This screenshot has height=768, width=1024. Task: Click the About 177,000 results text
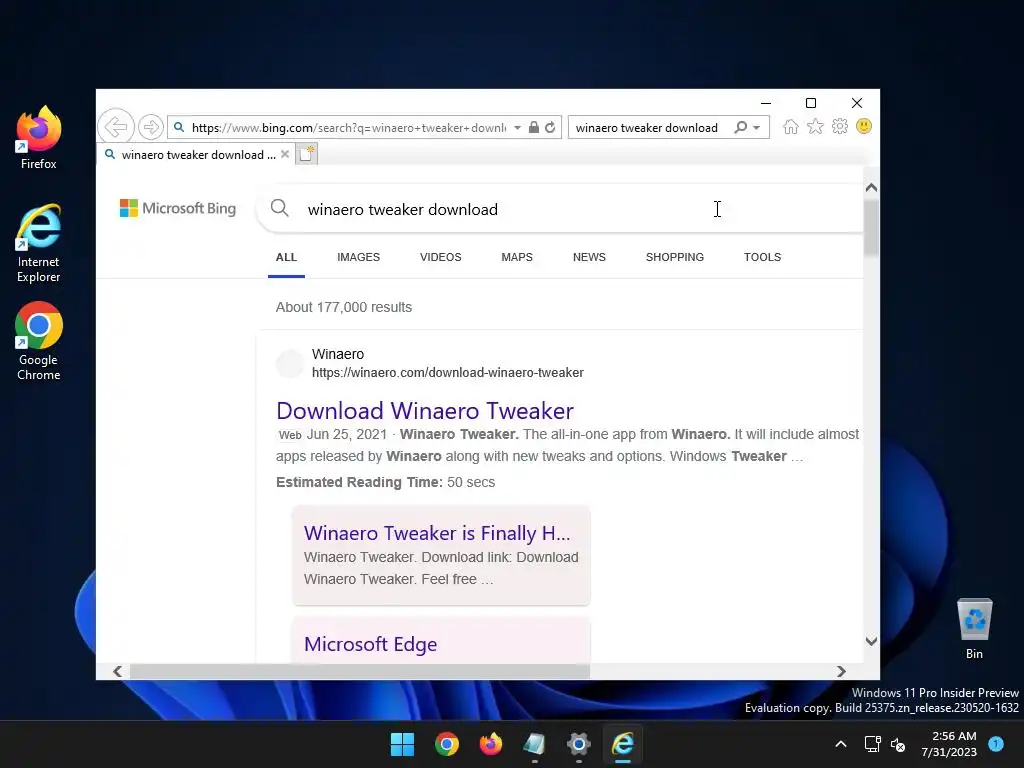click(344, 307)
